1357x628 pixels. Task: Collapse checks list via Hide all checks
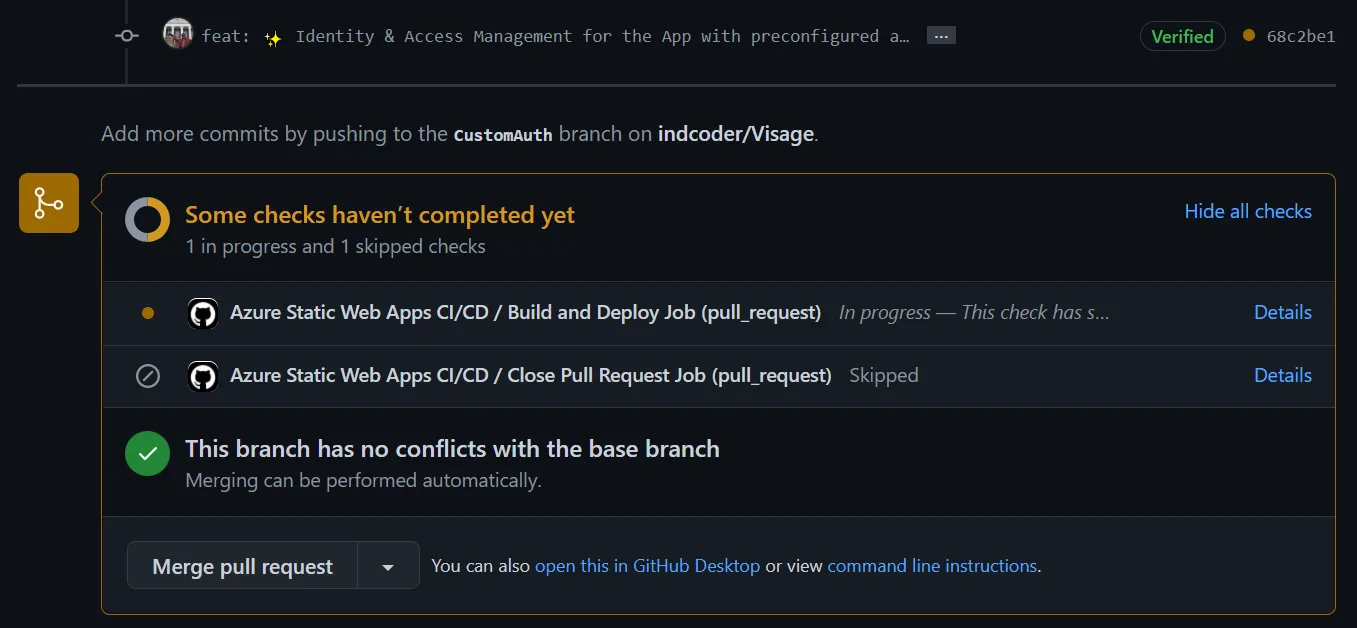tap(1247, 211)
